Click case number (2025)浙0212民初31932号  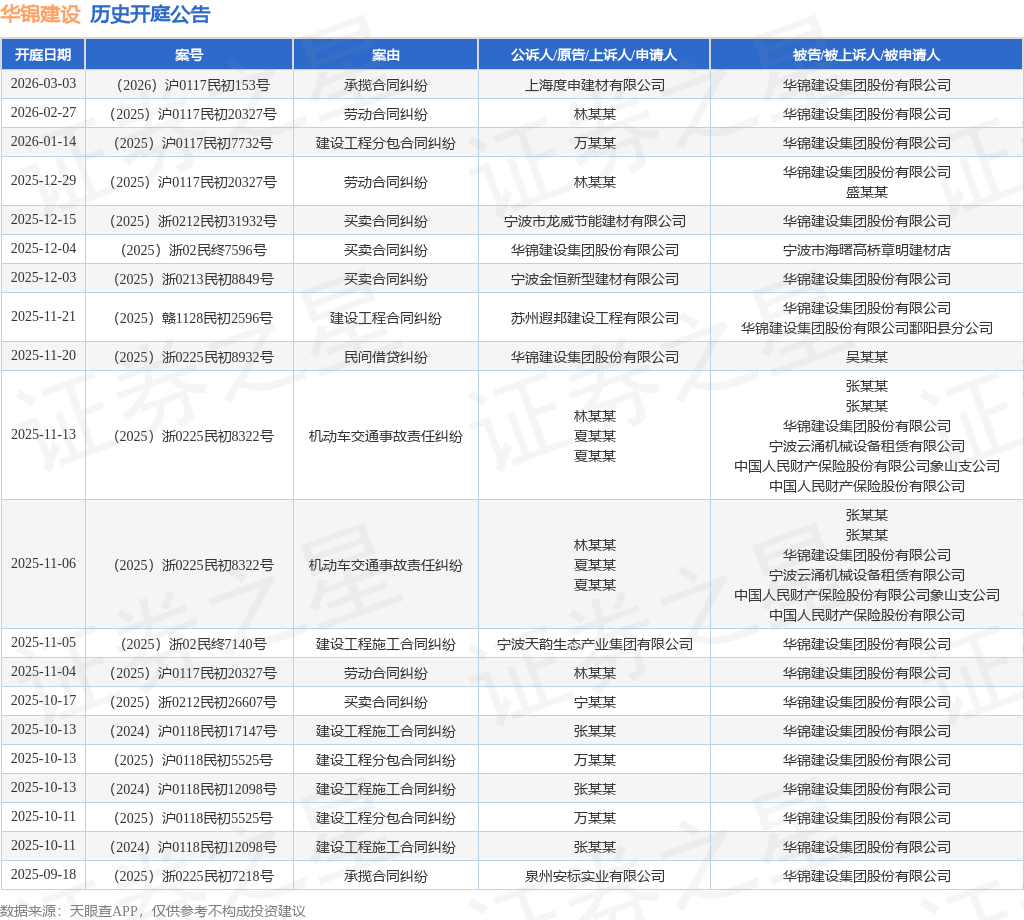click(x=193, y=221)
